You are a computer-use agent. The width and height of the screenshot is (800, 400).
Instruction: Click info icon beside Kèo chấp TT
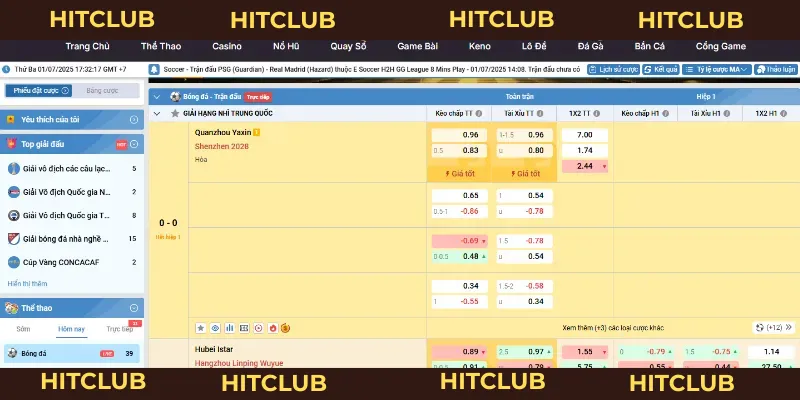click(479, 114)
